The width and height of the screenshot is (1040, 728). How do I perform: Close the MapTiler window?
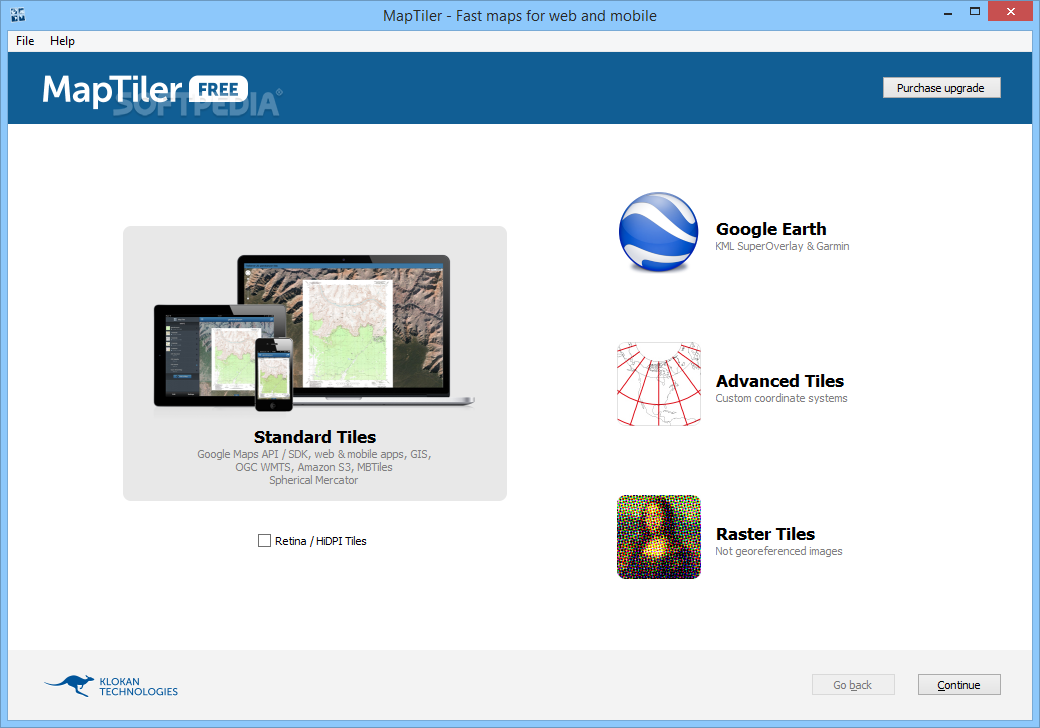tap(1011, 11)
